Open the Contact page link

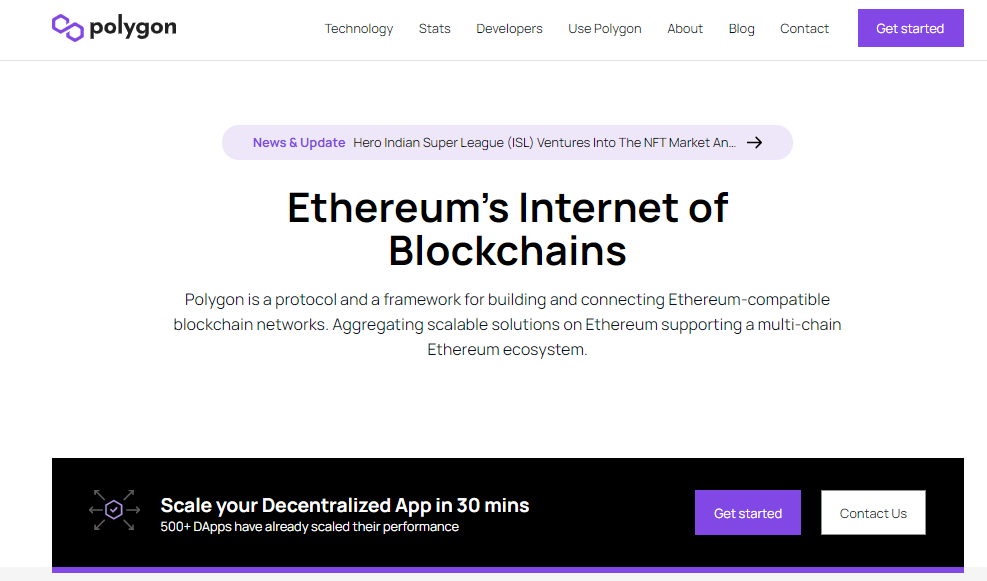[x=804, y=28]
